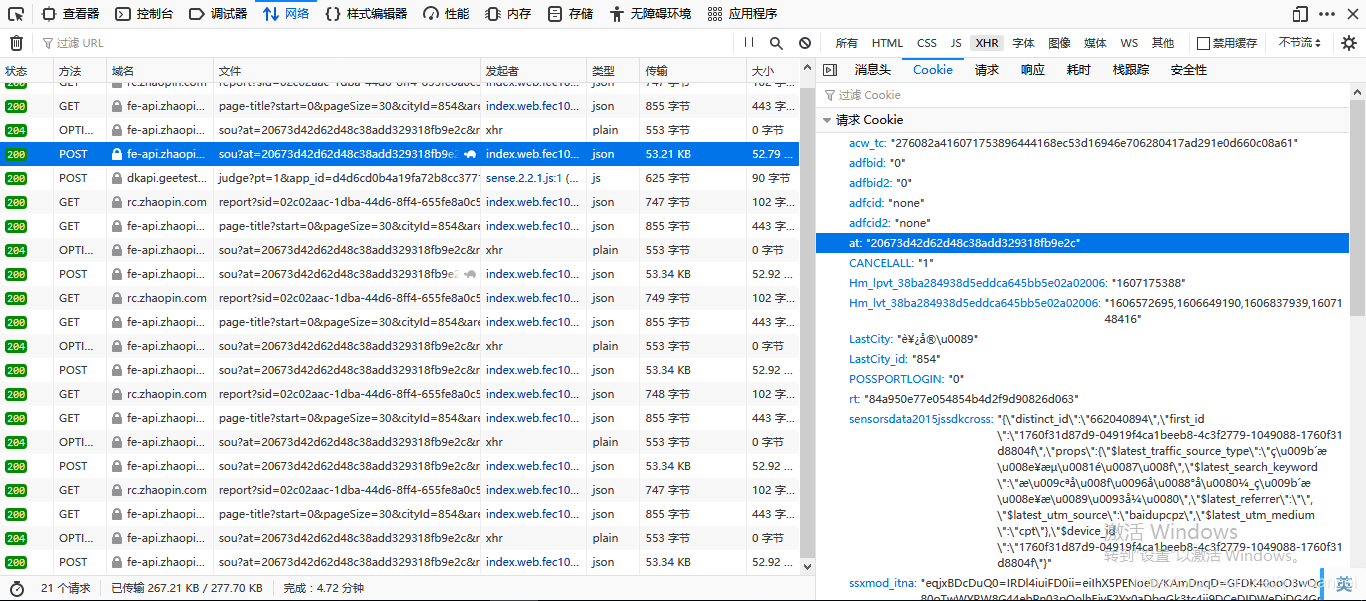Enable the 禁用缓存 checkbox
The width and height of the screenshot is (1366, 601).
(x=1203, y=43)
